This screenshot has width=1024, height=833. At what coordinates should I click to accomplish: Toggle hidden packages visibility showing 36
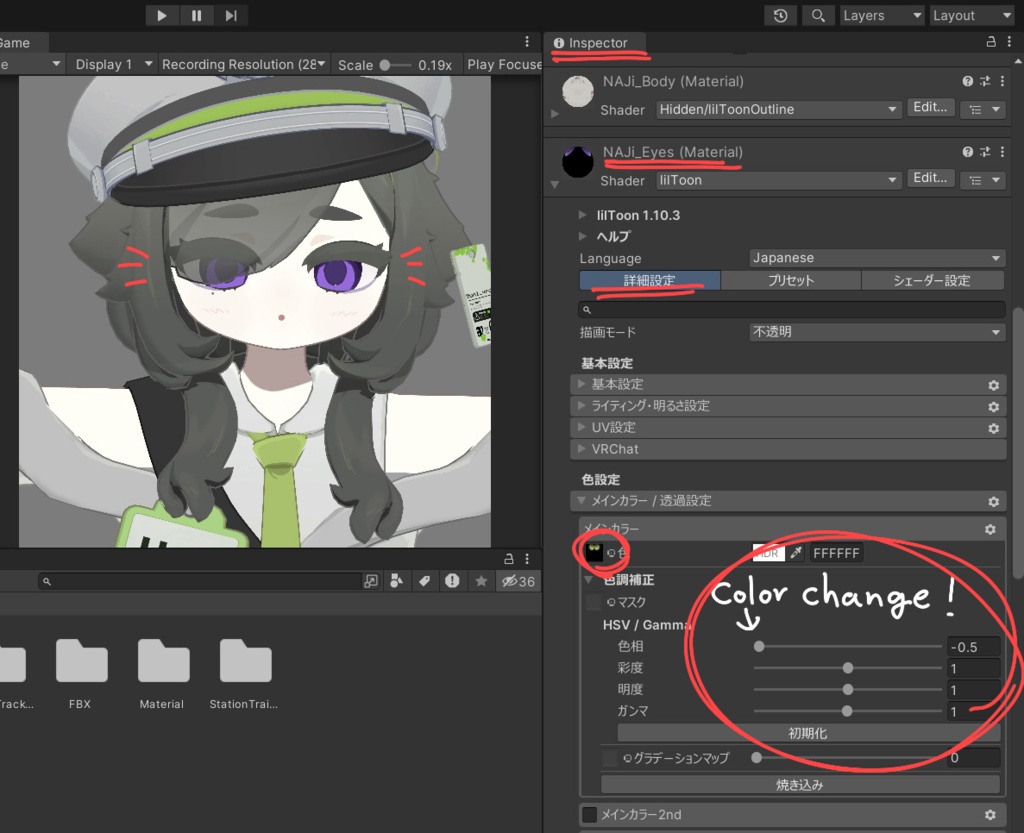click(x=519, y=581)
